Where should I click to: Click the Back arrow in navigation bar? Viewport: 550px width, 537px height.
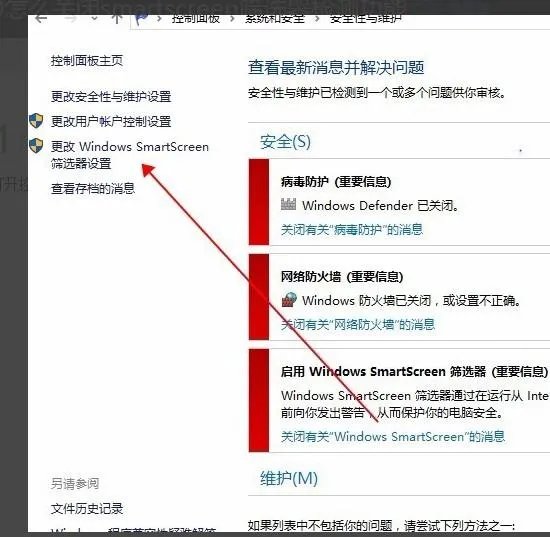click(x=41, y=19)
